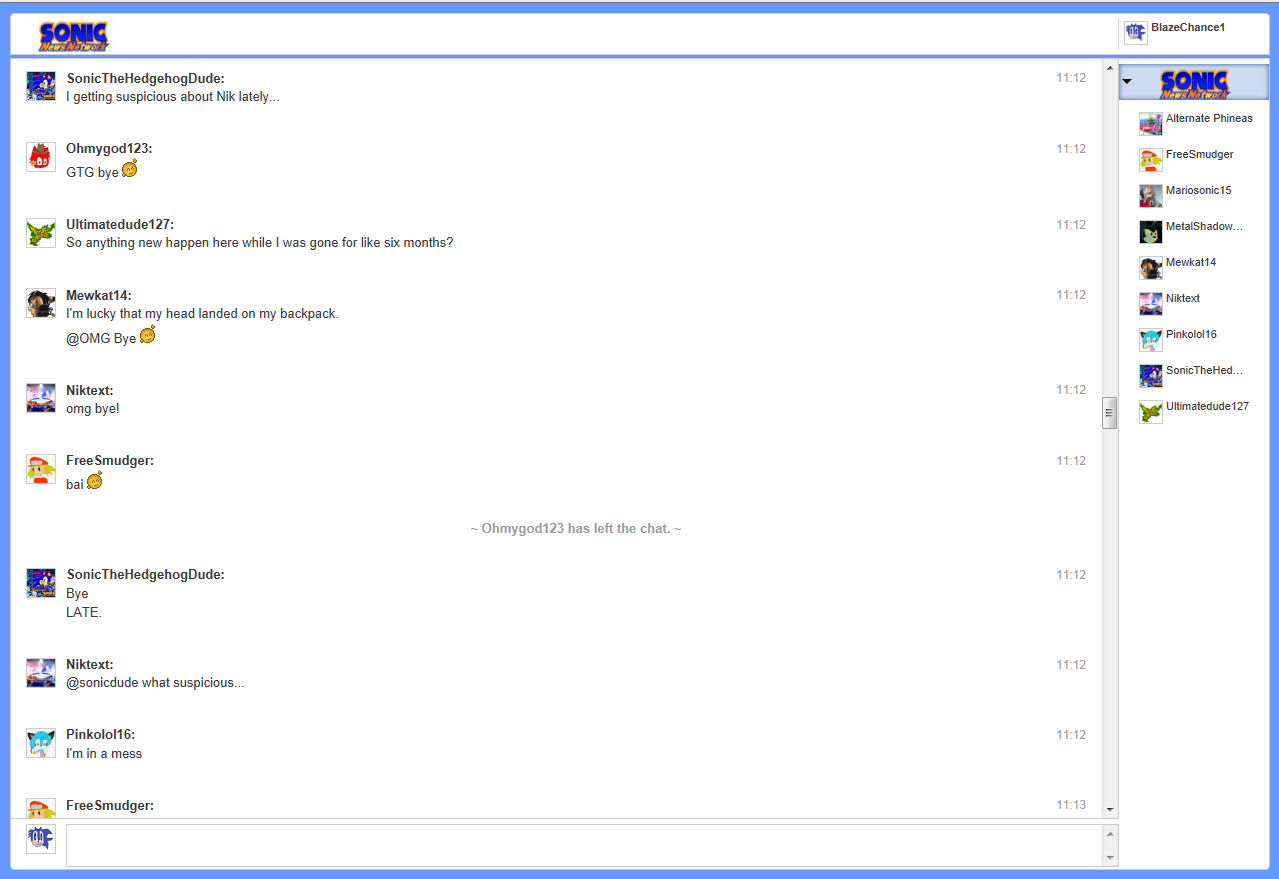Click the chat scrollbar thumb handle

point(1109,412)
